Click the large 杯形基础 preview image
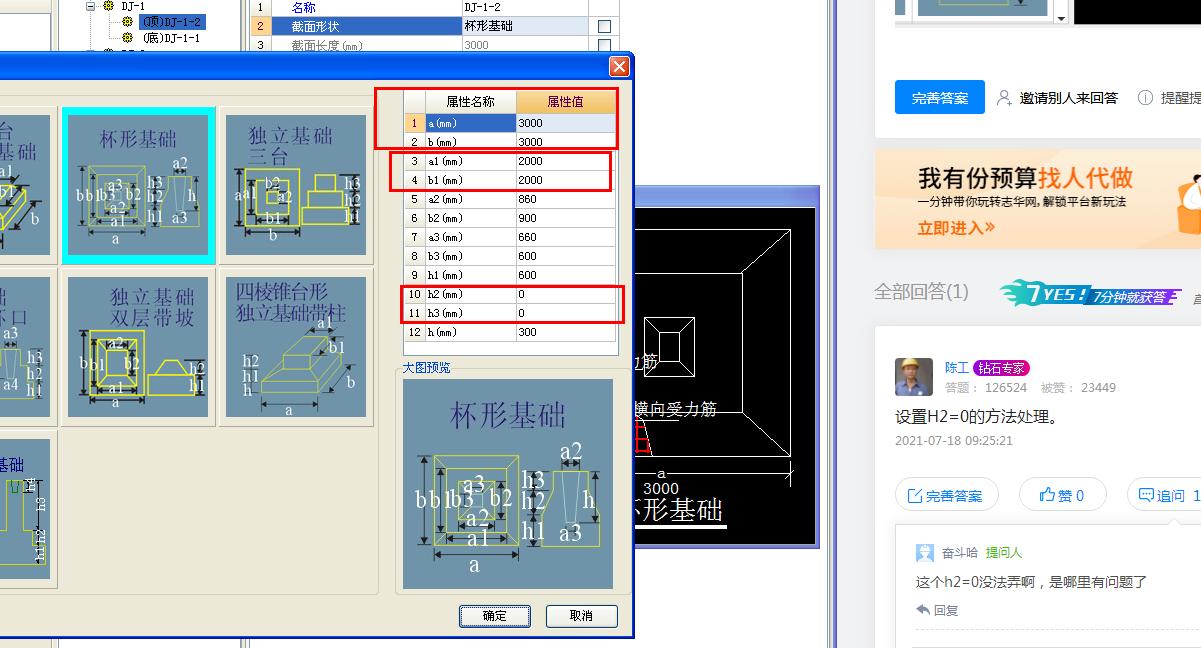The height and width of the screenshot is (648, 1201). [x=508, y=484]
